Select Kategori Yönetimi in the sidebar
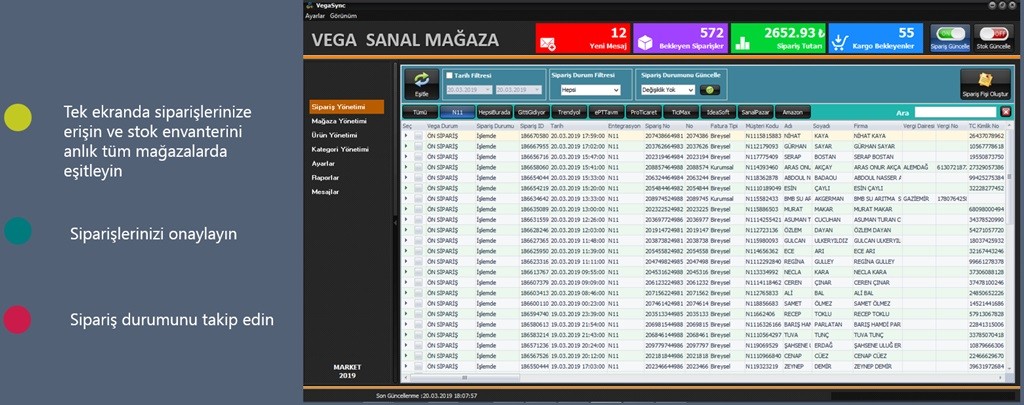The image size is (1024, 405). point(340,150)
